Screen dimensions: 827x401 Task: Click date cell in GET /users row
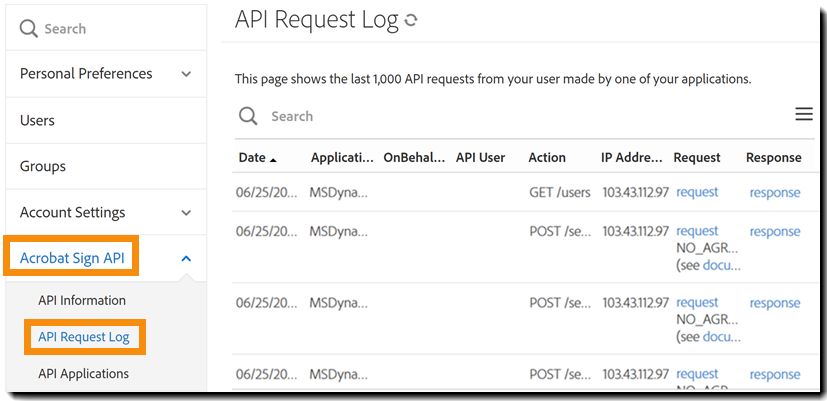266,193
